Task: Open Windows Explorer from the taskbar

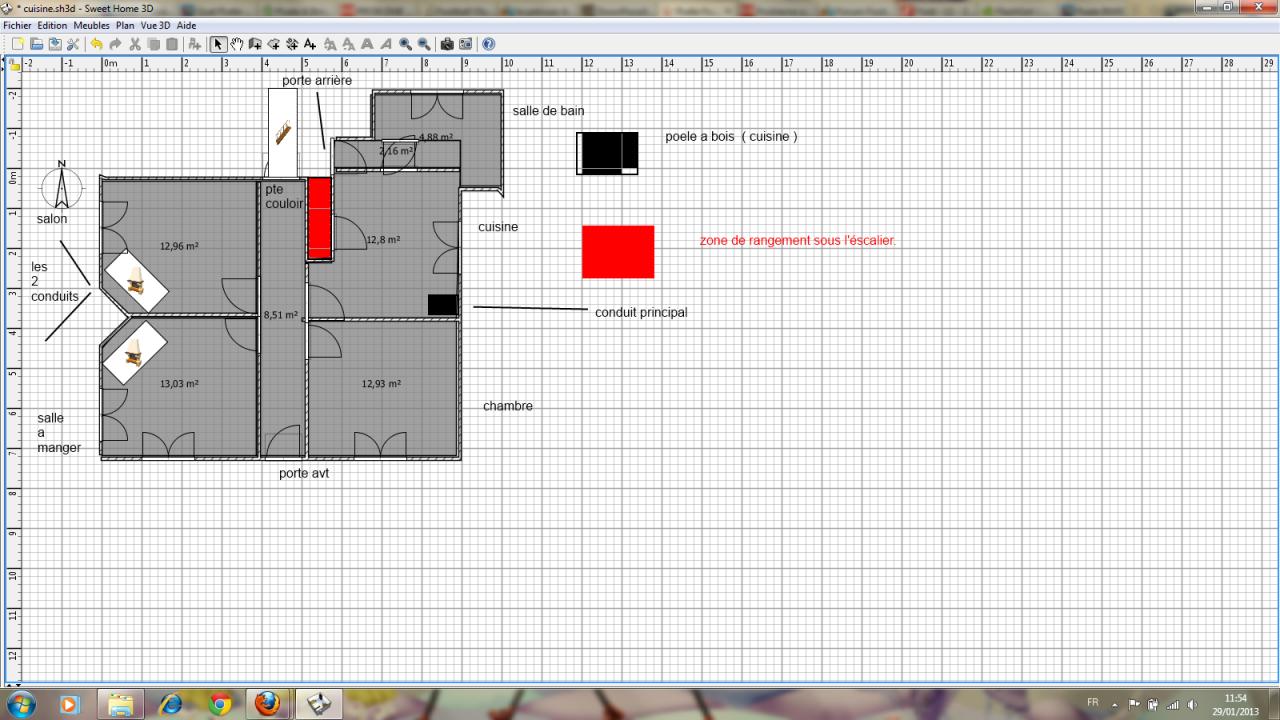Action: point(120,704)
